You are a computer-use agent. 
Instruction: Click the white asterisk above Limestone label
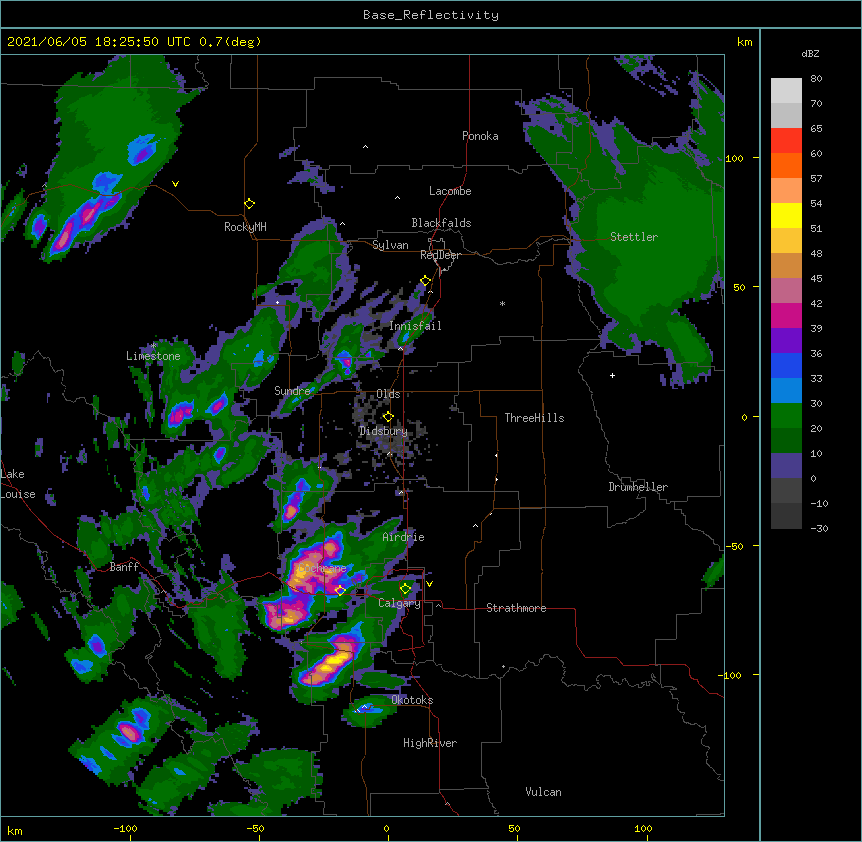pyautogui.click(x=154, y=346)
